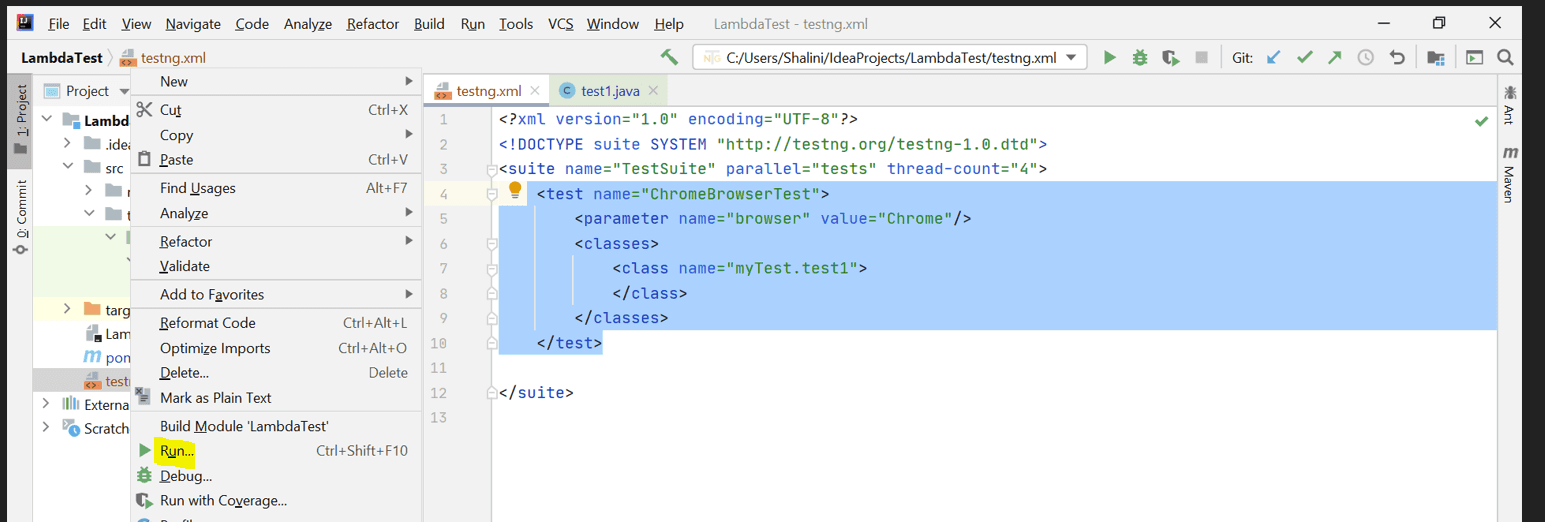Open the 1: Project tool window stripe
Screen dimensions: 1545x522
(x=21, y=119)
